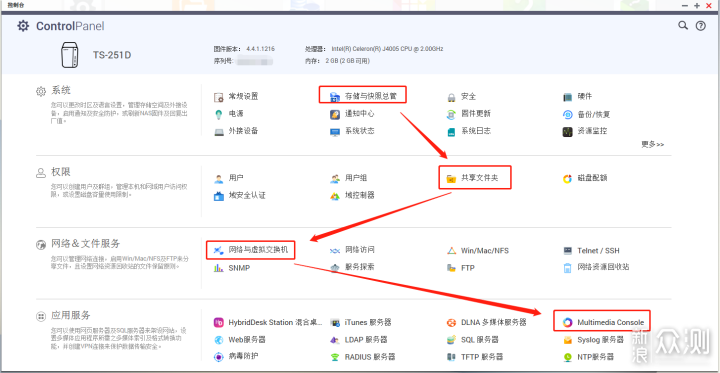This screenshot has width=720, height=373.
Task: Open the FTP settings
Action: pyautogui.click(x=461, y=268)
